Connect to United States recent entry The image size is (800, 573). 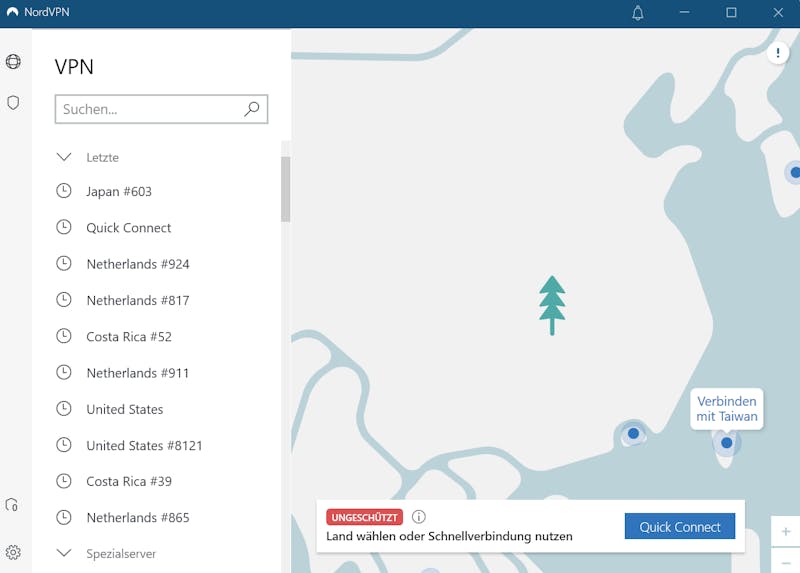click(124, 409)
